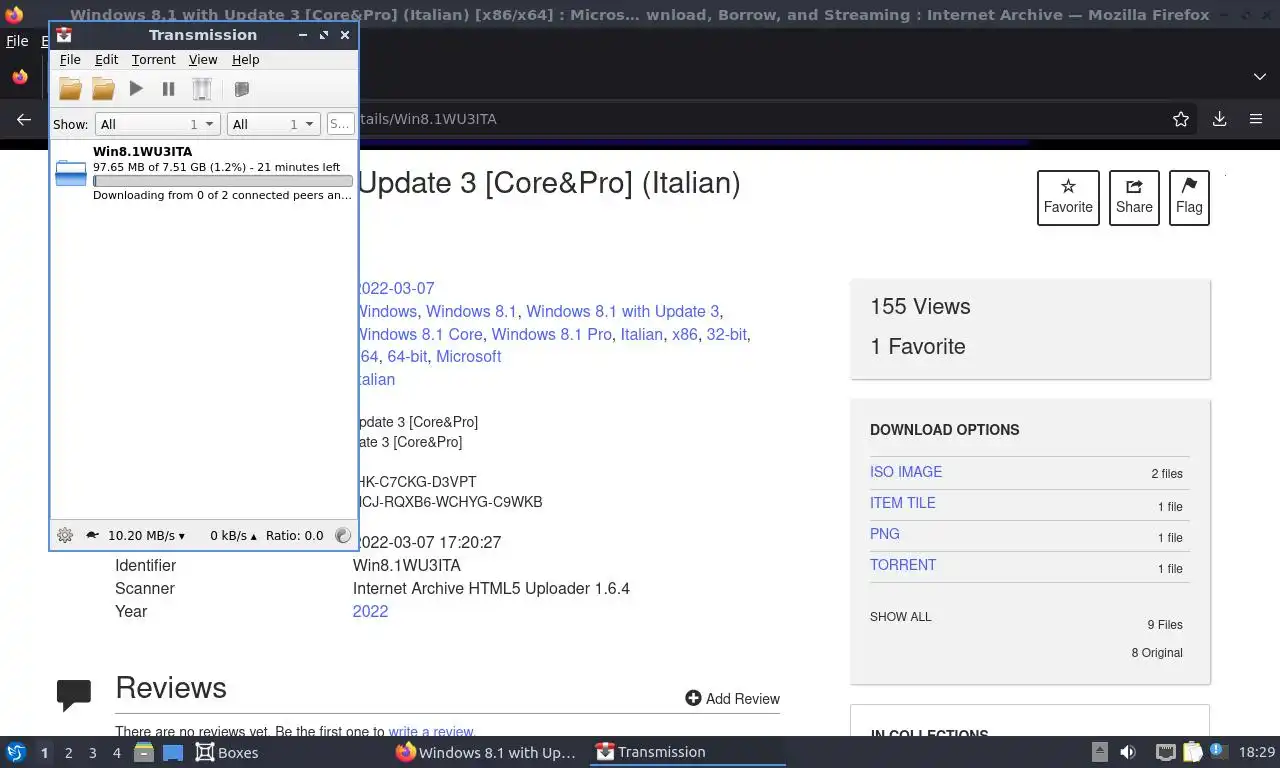Open torrent properties toolbar icon

(241, 89)
